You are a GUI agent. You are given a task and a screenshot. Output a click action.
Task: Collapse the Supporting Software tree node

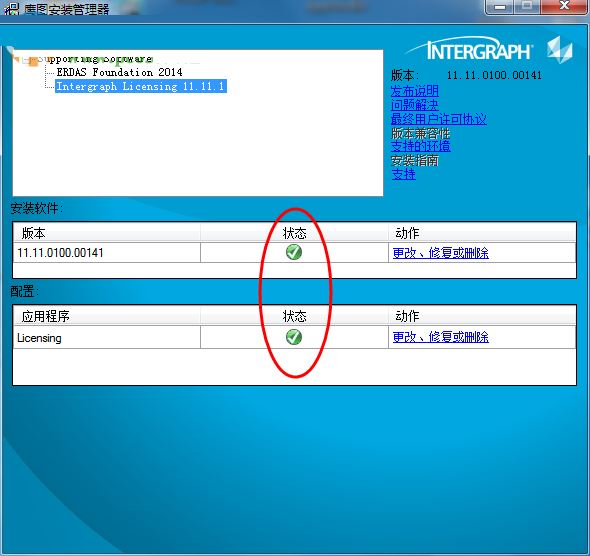25,59
